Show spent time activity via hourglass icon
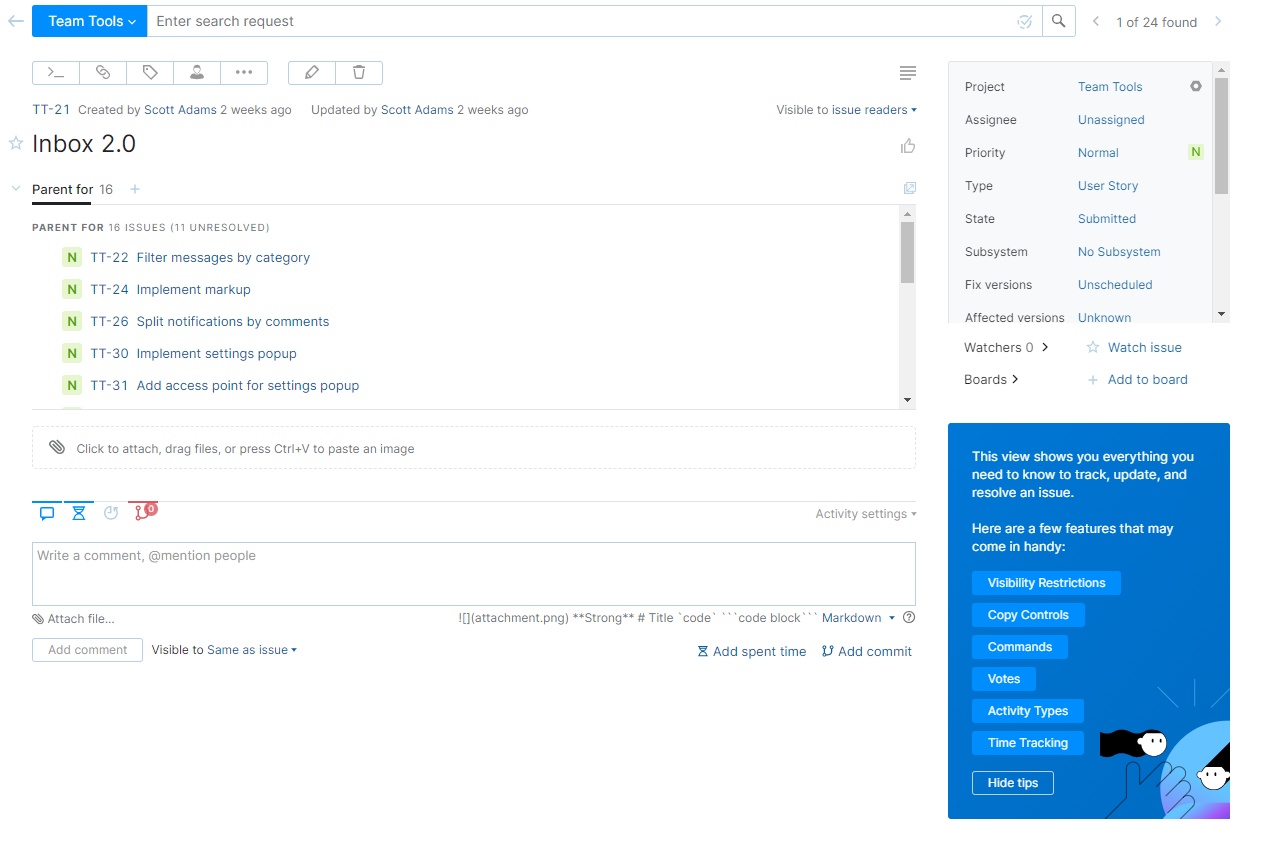 (79, 512)
